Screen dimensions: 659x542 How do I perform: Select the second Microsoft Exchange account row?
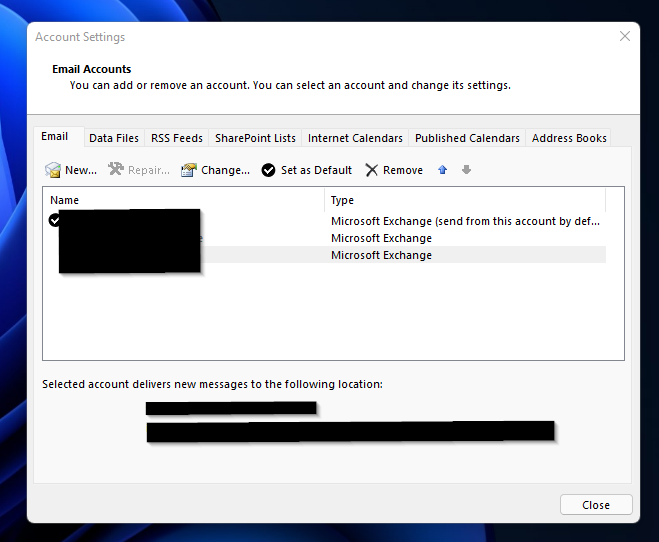[x=465, y=238]
